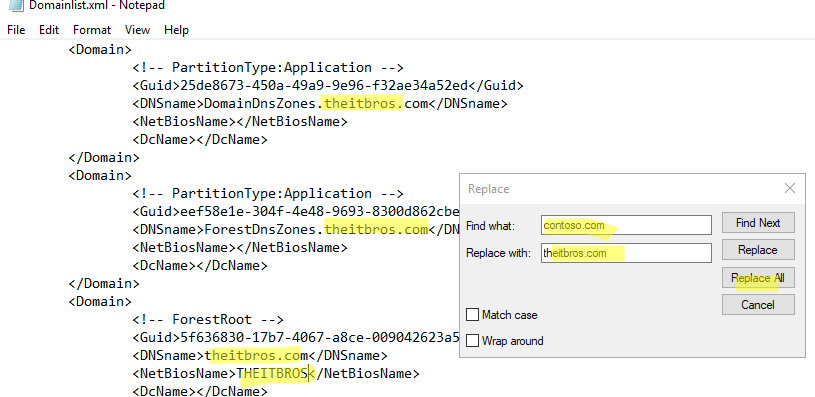This screenshot has height=397, width=815.
Task: Close the Replace dialog
Action: pos(790,188)
